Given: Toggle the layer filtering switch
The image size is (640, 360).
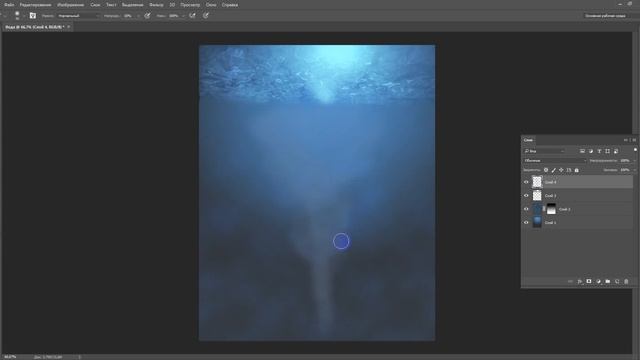Looking at the screenshot, I should coord(635,150).
